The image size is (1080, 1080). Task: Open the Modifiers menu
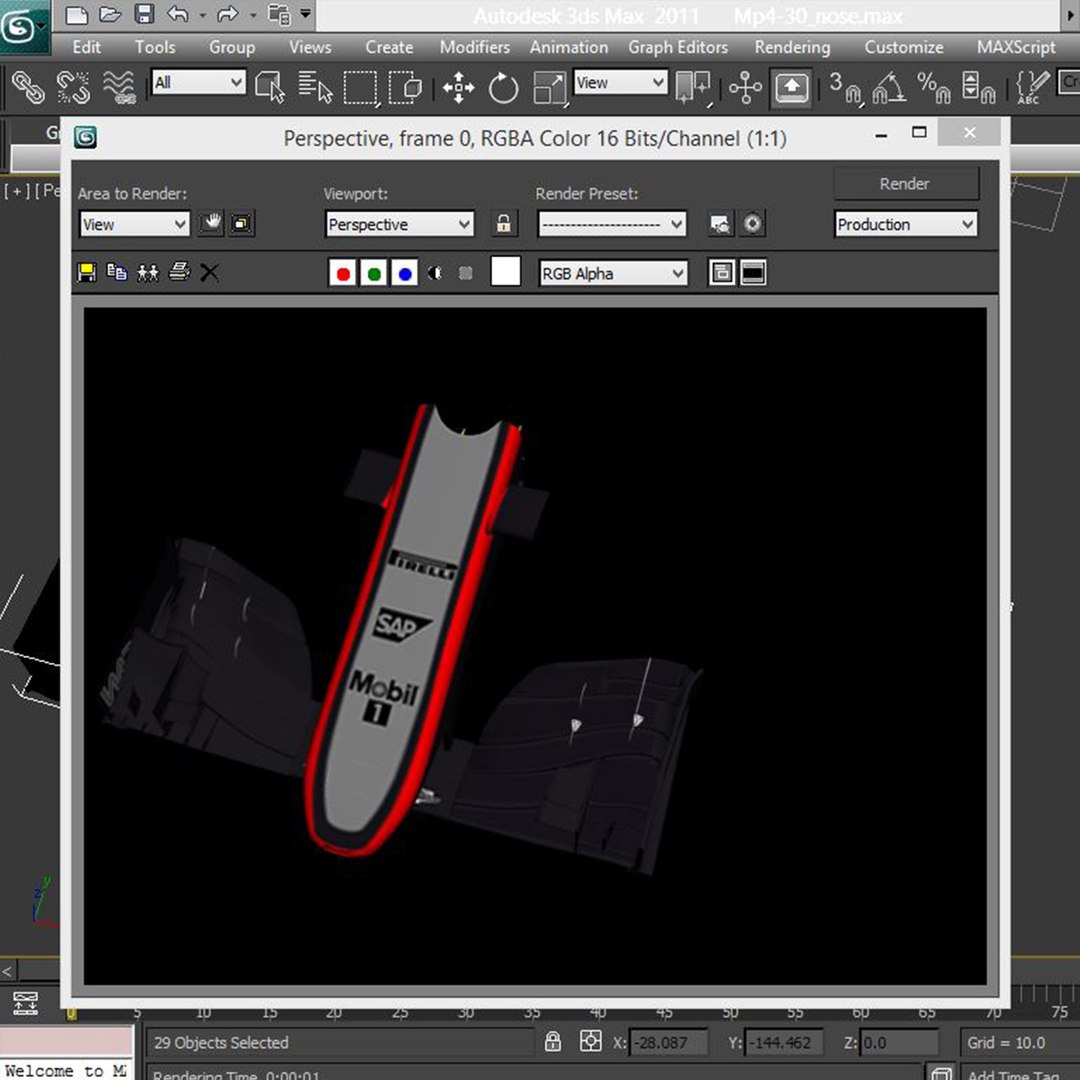(475, 47)
